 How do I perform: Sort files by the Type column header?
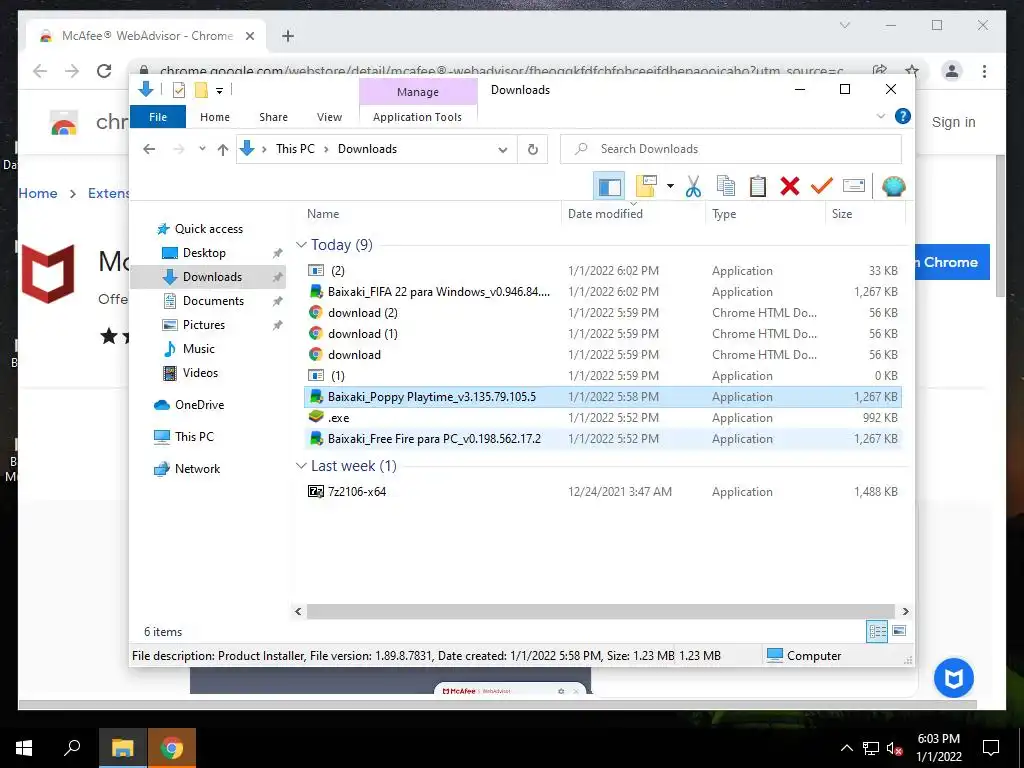click(764, 214)
